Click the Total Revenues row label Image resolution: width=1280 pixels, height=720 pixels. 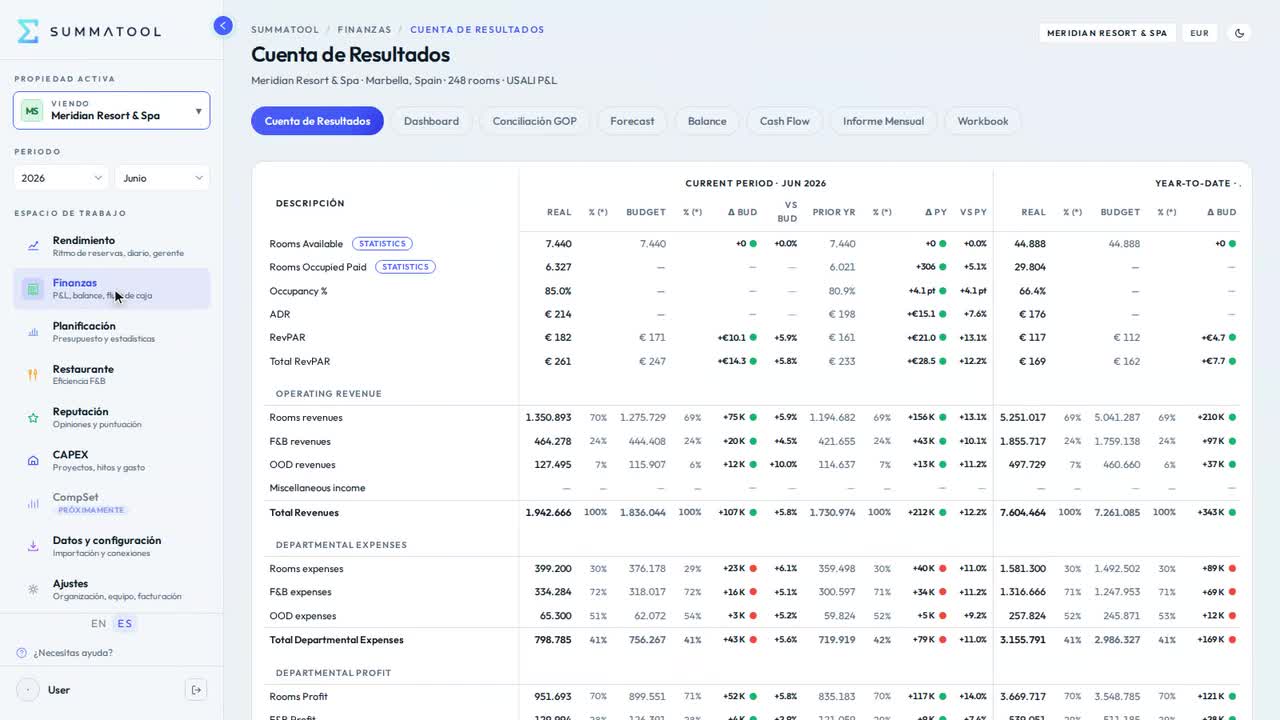click(x=304, y=512)
